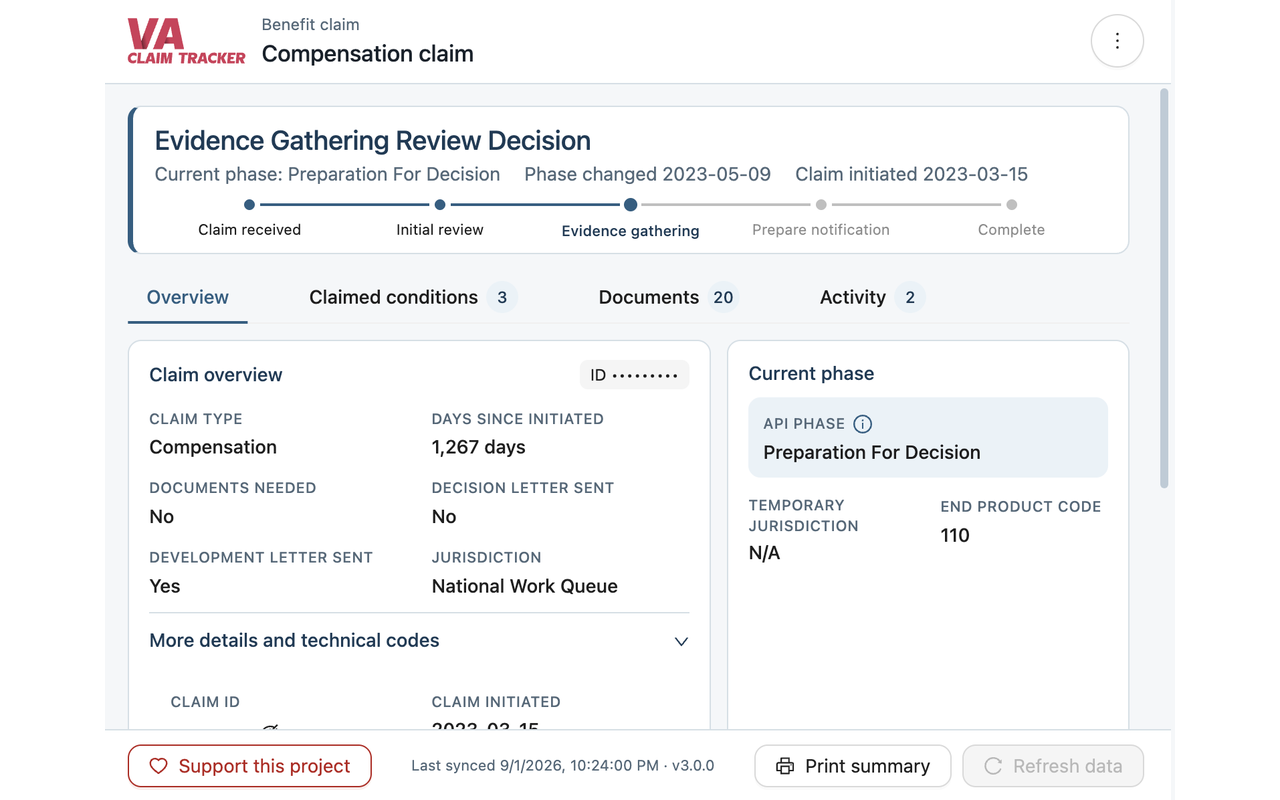
Task: Open the Claimed conditions tab
Action: pyautogui.click(x=412, y=297)
